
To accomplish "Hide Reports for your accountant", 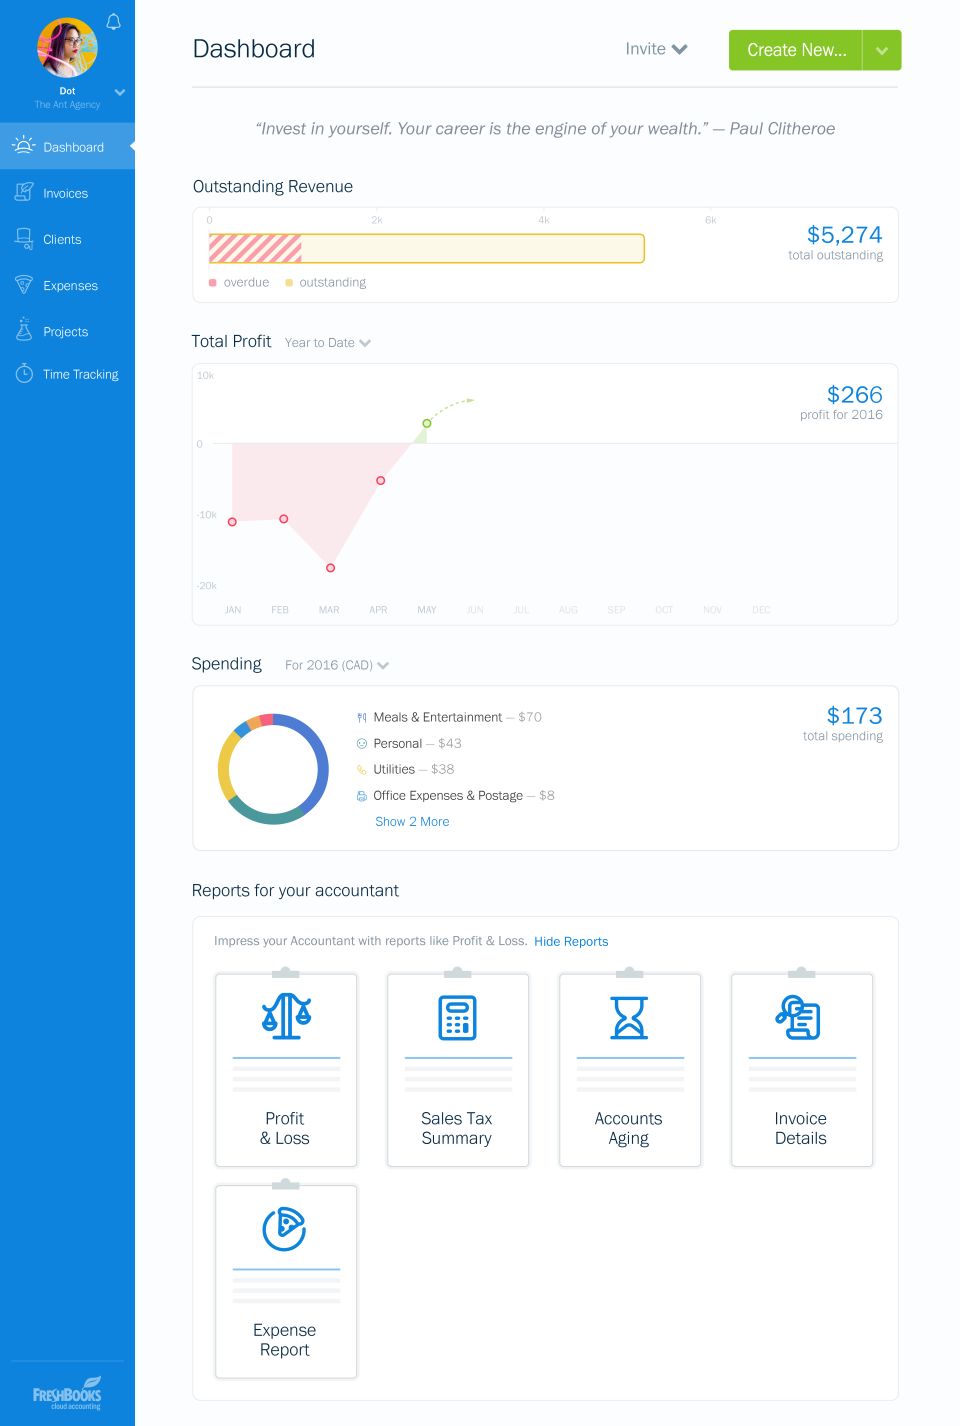I will point(571,941).
